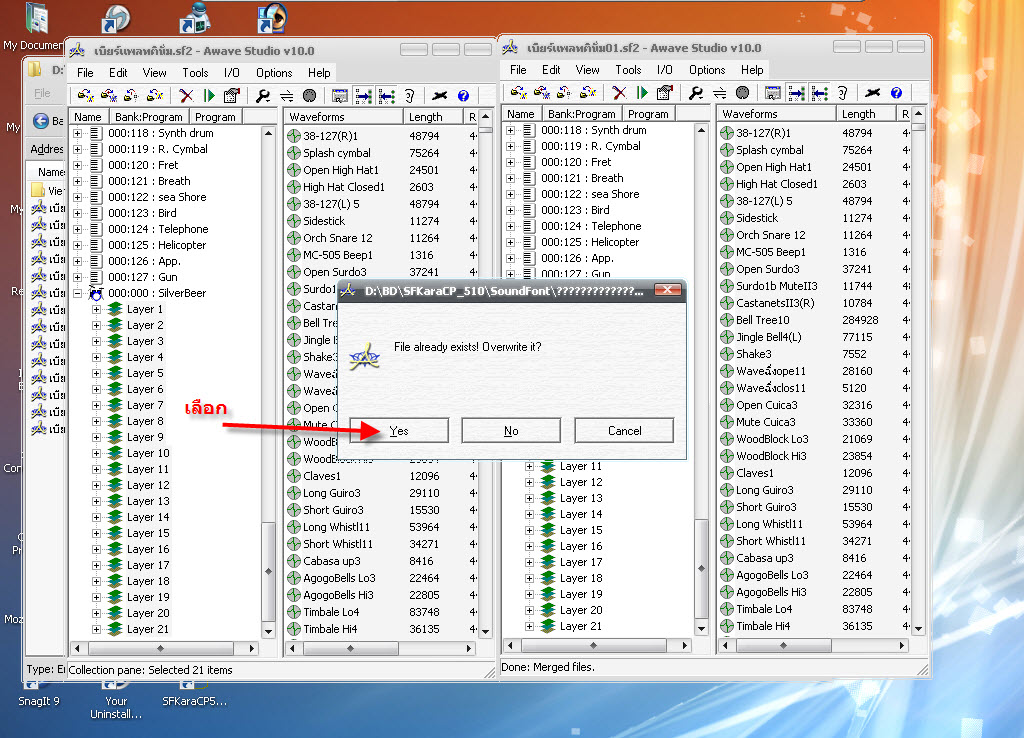Click the horizontal scrollbar under right waveforms list
The image size is (1024, 738).
click(813, 645)
